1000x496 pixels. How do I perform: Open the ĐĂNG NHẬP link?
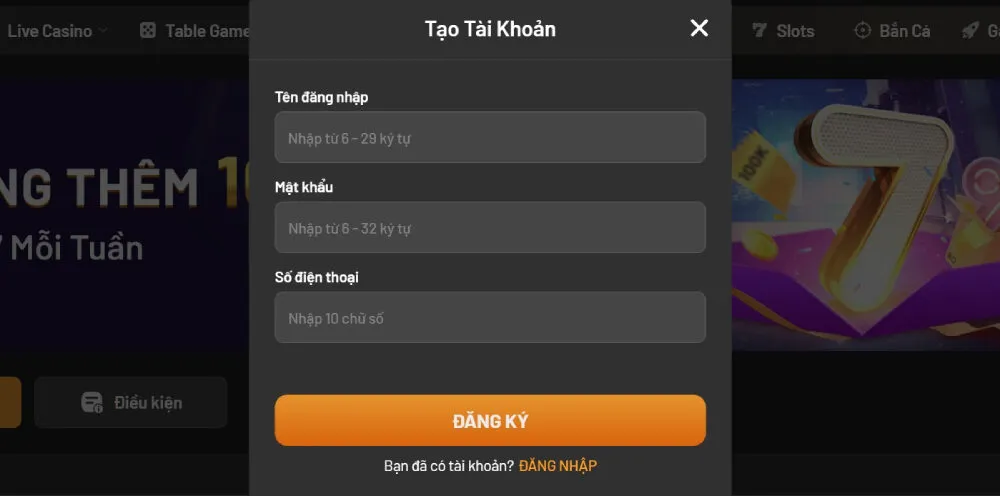click(558, 466)
